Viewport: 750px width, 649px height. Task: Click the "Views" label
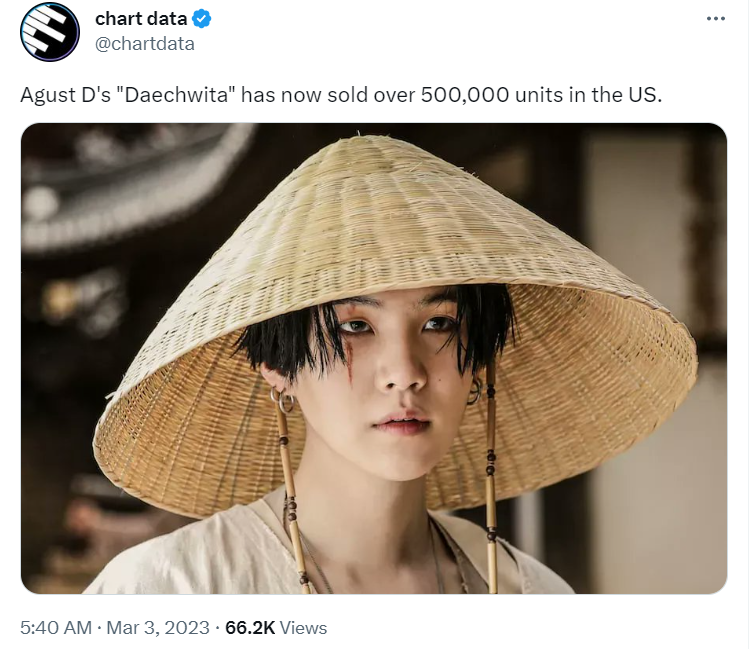[x=303, y=627]
